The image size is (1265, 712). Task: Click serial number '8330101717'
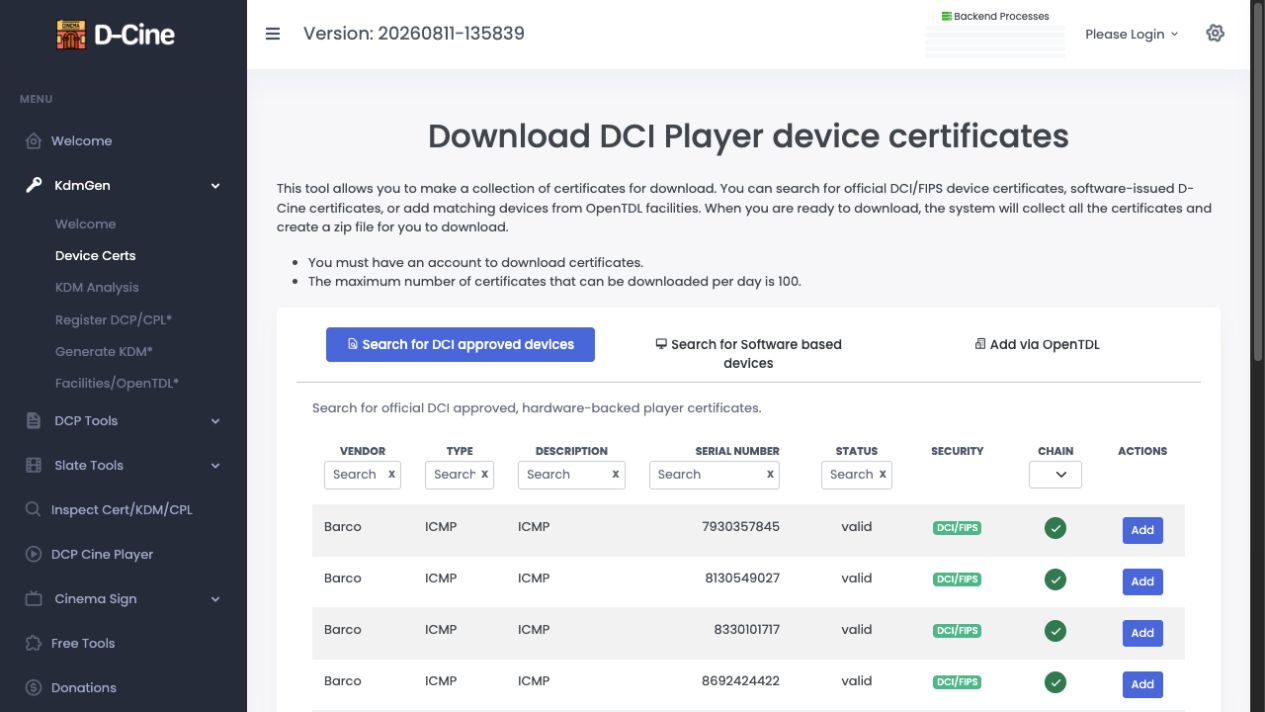[x=747, y=630]
